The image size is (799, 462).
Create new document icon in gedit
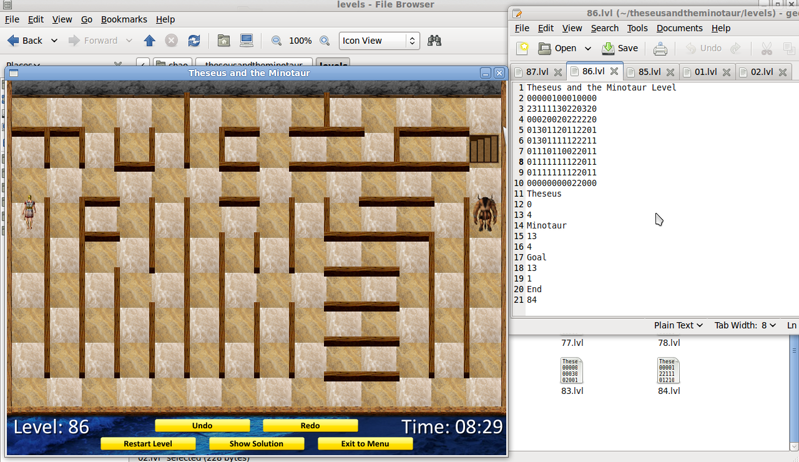point(522,48)
